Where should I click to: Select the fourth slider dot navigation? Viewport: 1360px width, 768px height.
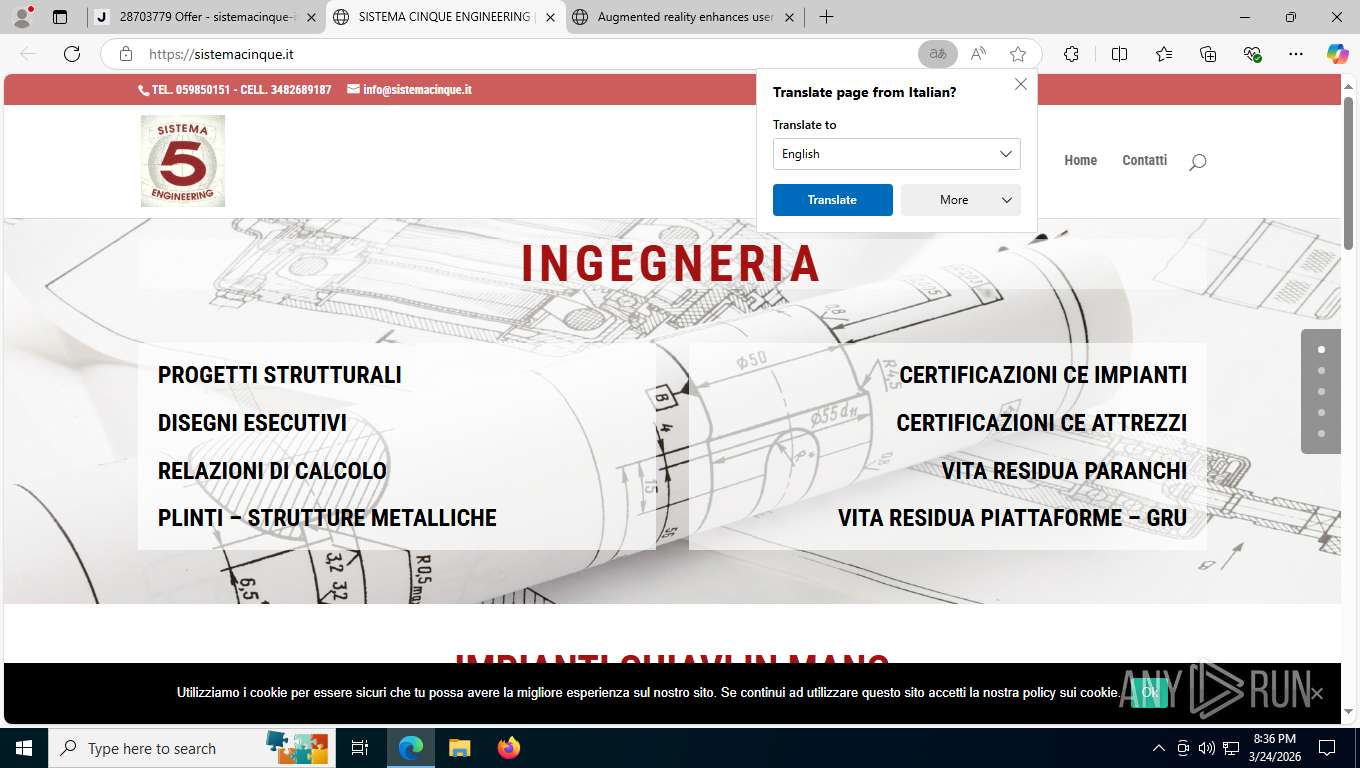pos(1321,412)
